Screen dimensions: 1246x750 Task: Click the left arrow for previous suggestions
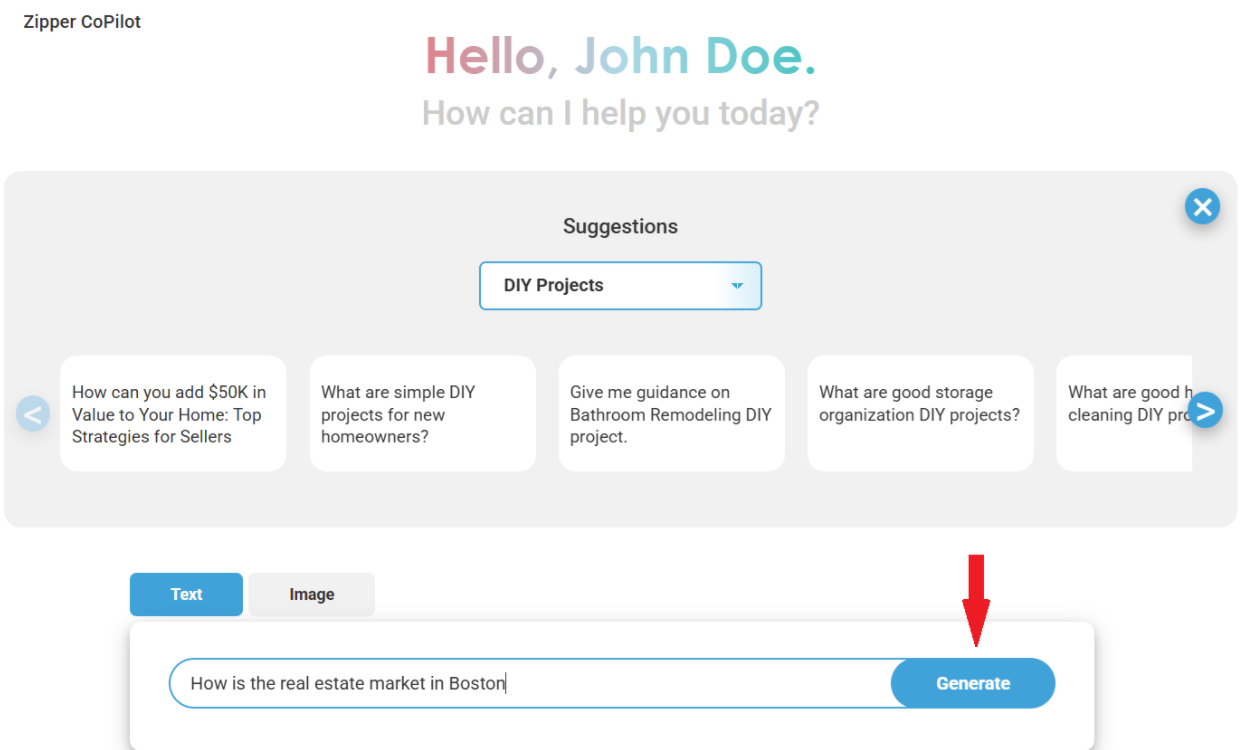pos(33,413)
